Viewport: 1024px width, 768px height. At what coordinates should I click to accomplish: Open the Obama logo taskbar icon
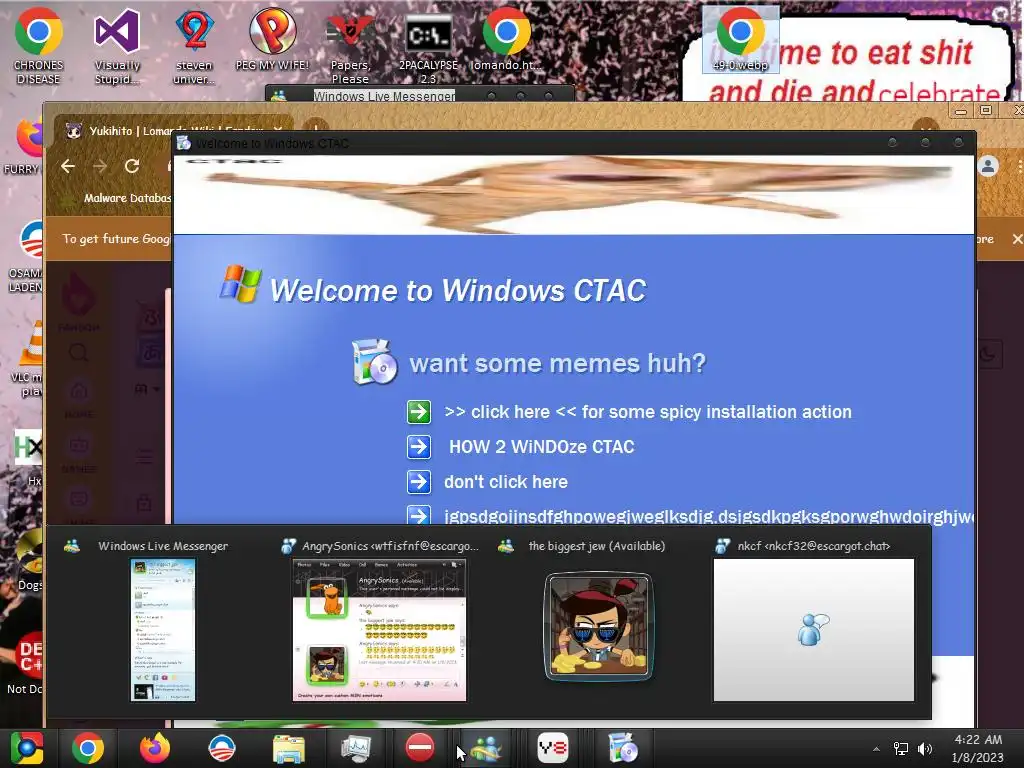coord(221,748)
